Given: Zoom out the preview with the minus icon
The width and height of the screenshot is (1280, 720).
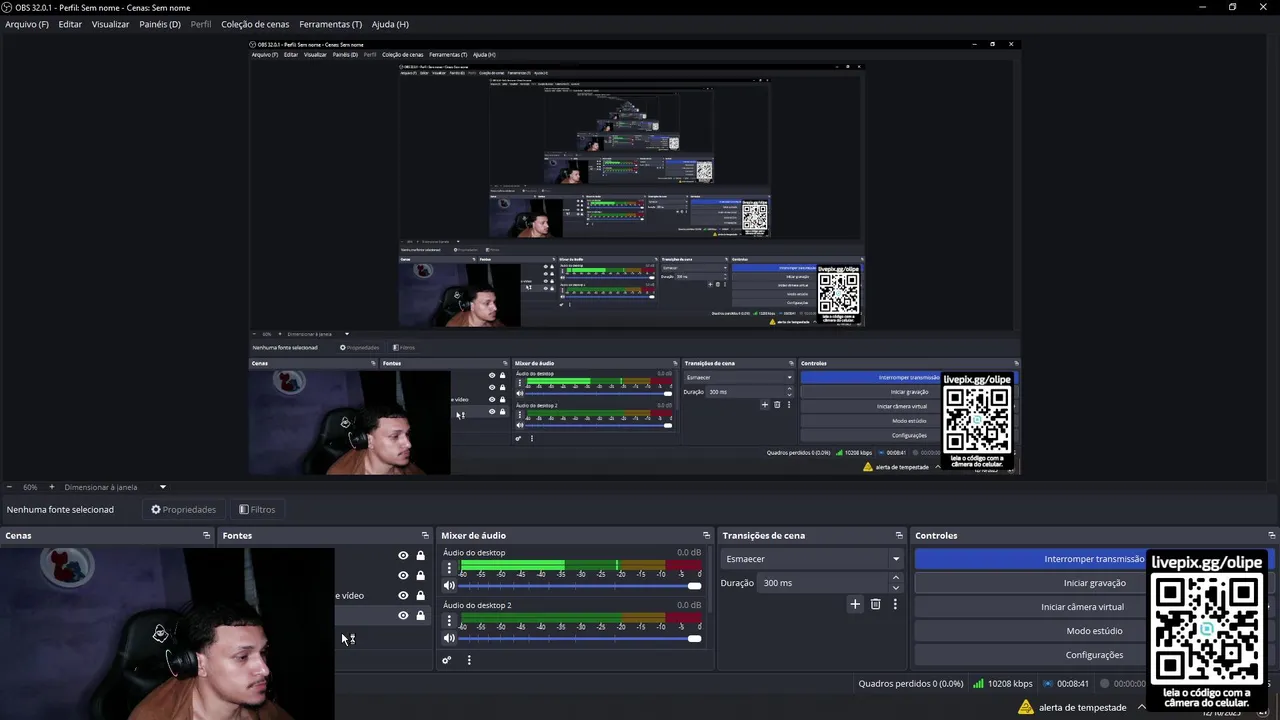Looking at the screenshot, I should [9, 487].
